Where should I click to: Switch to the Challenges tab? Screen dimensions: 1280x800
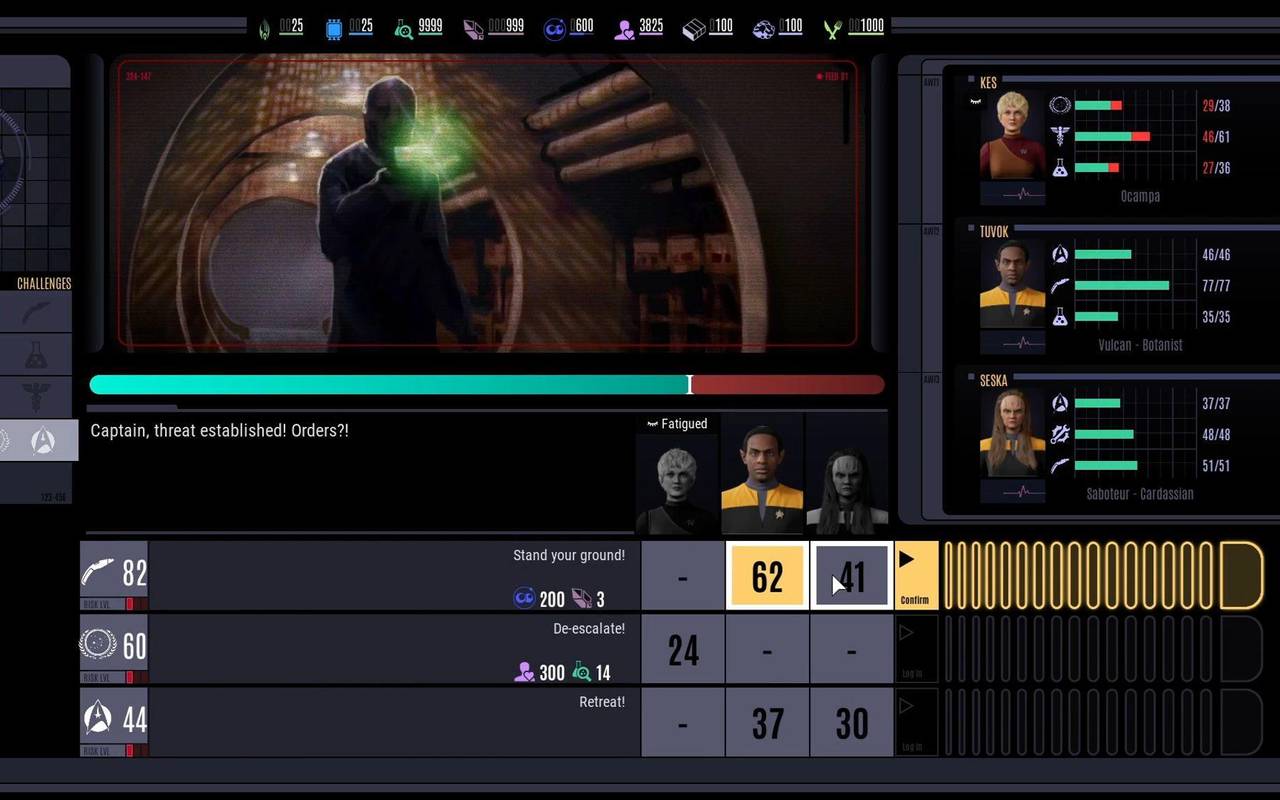click(x=43, y=283)
